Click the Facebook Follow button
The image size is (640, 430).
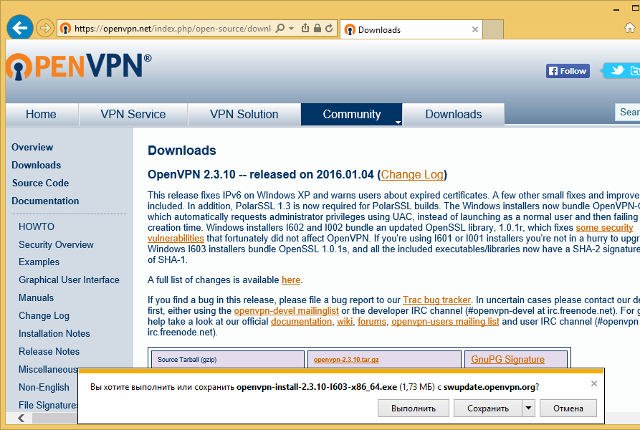(x=568, y=71)
